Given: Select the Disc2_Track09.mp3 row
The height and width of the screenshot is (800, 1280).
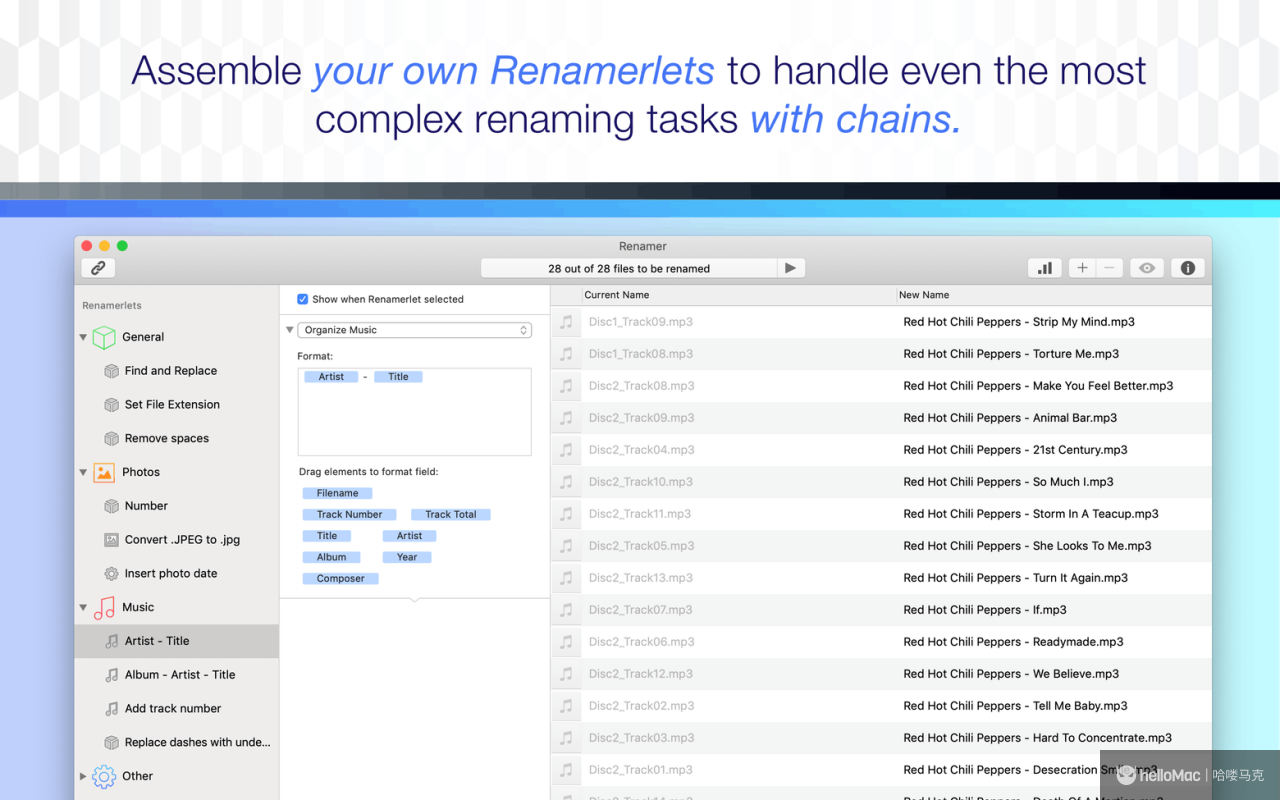Looking at the screenshot, I should (x=881, y=418).
